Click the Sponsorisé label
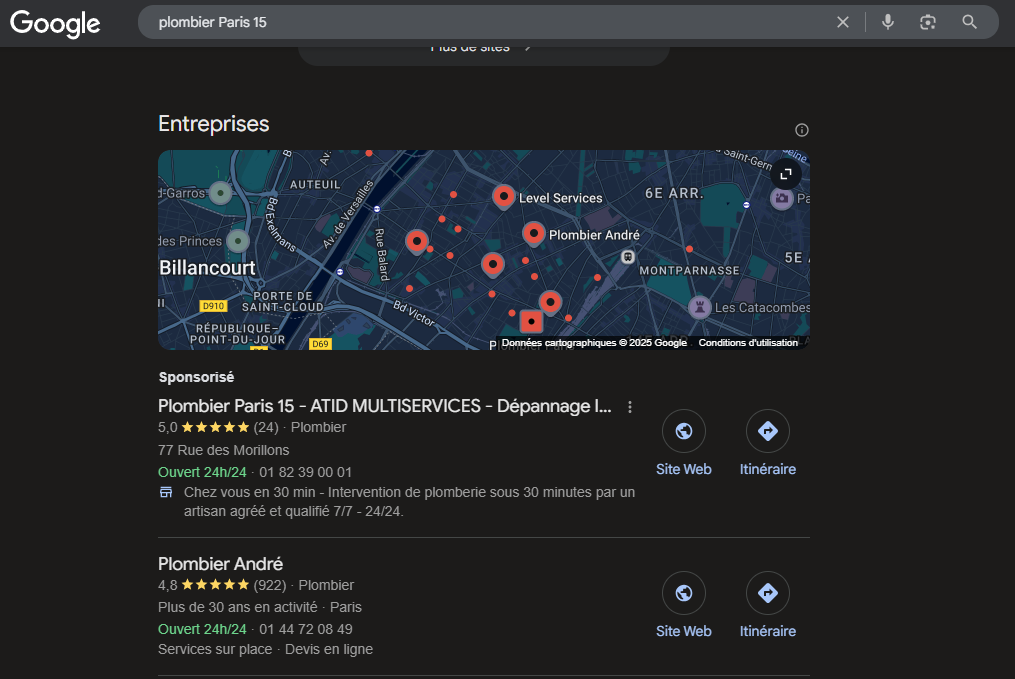The height and width of the screenshot is (679, 1015). (197, 377)
